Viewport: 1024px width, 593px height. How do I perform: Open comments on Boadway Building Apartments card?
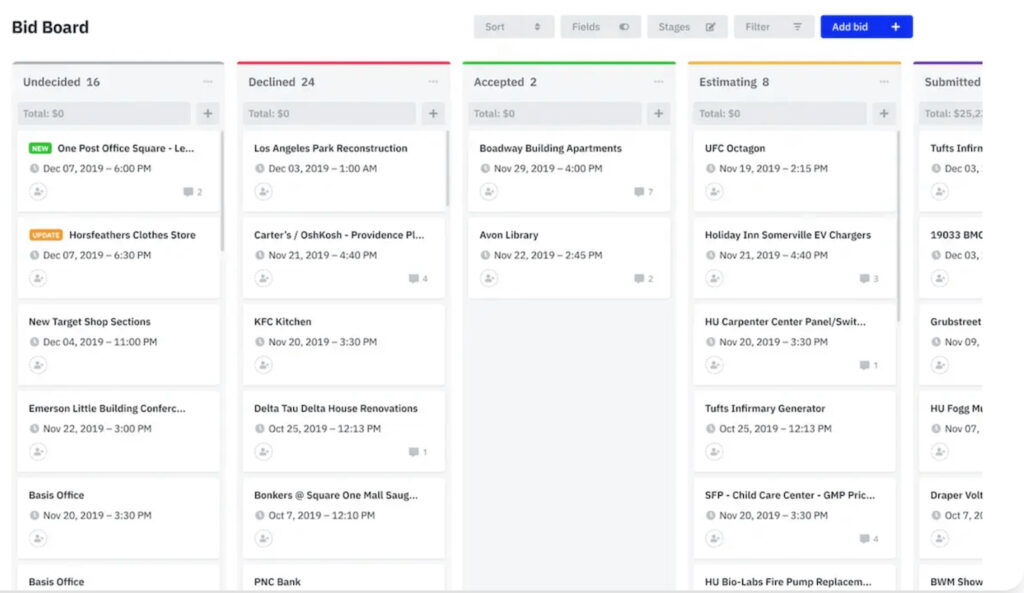coord(643,192)
